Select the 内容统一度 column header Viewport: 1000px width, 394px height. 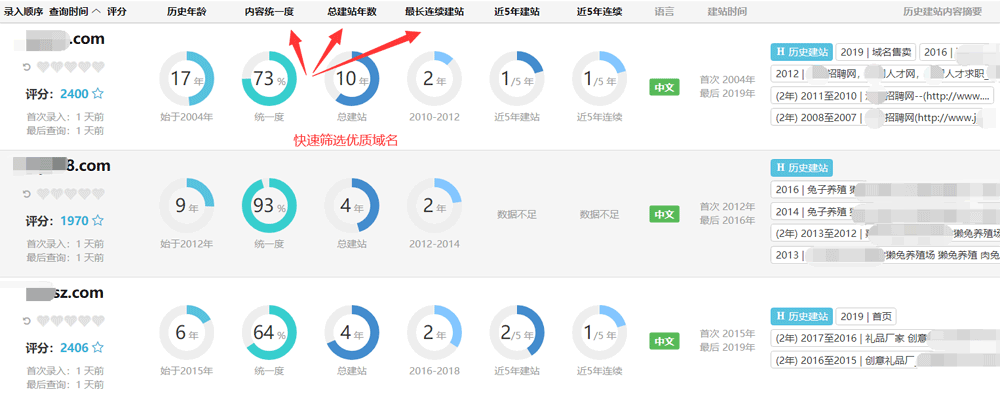point(269,11)
